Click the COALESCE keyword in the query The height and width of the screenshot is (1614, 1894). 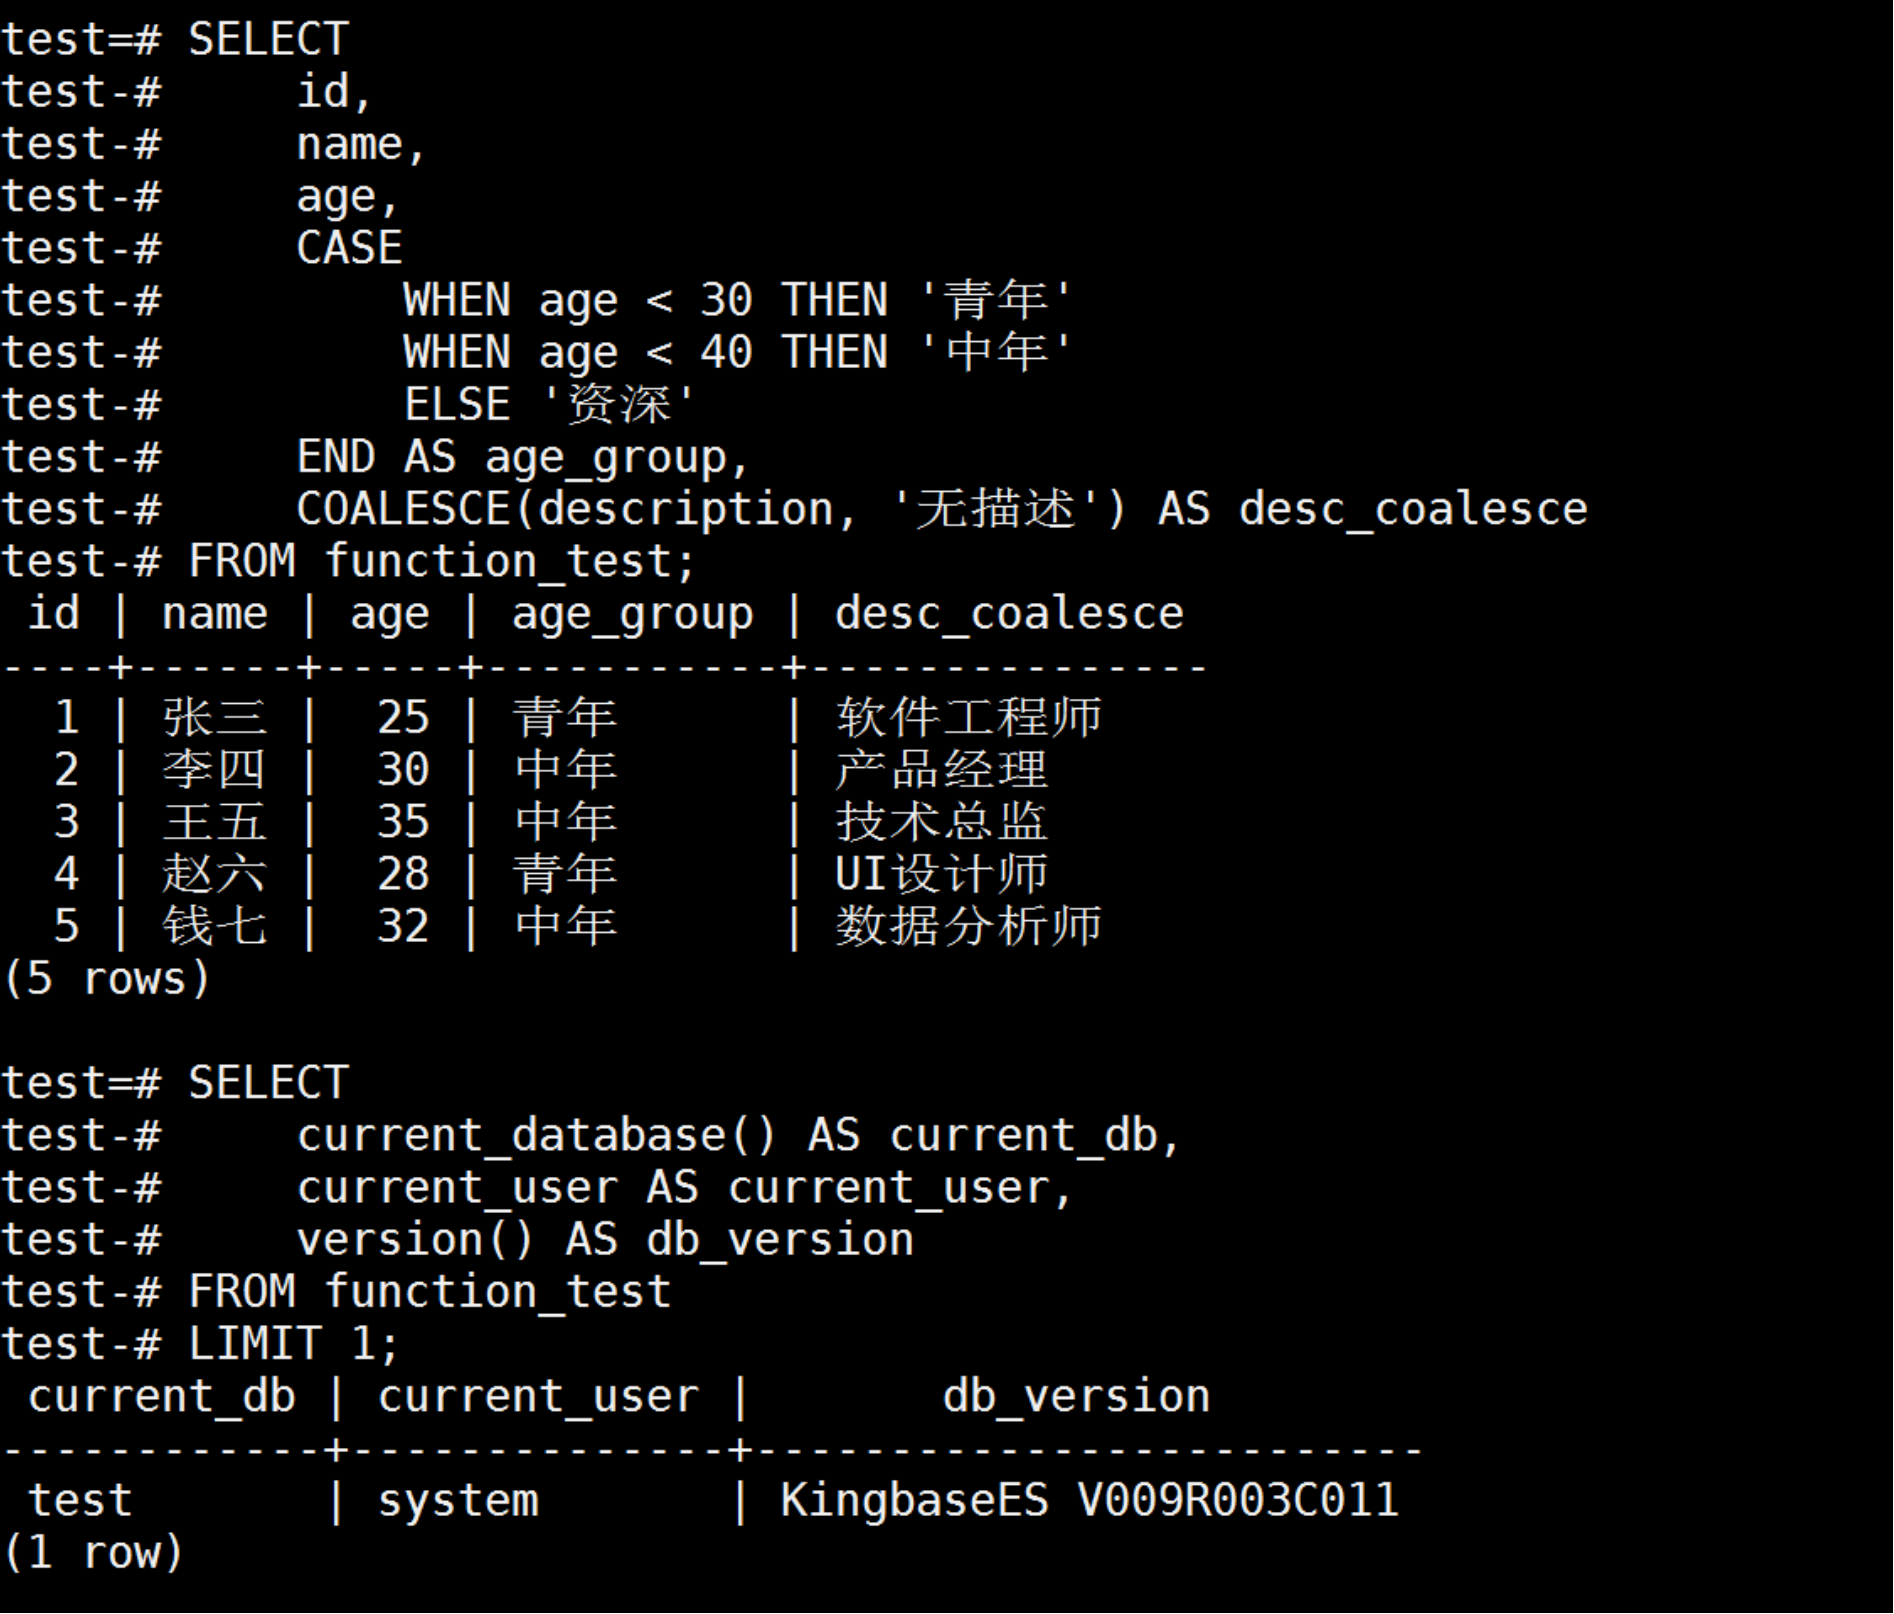point(403,509)
